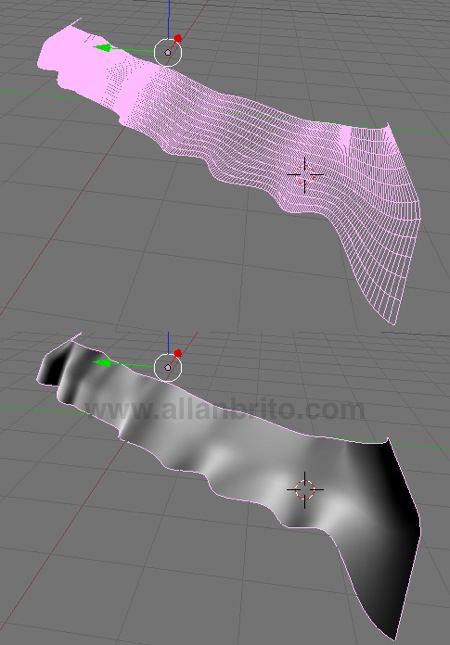Click the white manipulator circle in the bottom viewport
Viewport: 450px width, 645px height.
coord(168,367)
